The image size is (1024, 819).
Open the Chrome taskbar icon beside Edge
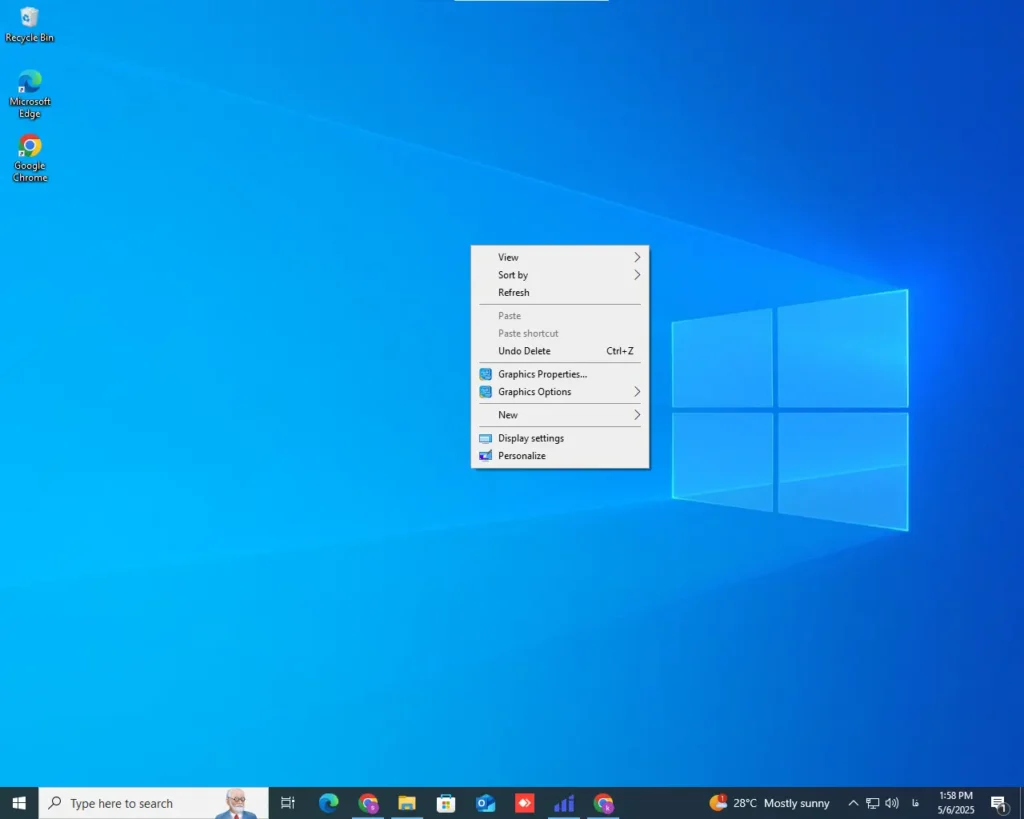point(368,803)
